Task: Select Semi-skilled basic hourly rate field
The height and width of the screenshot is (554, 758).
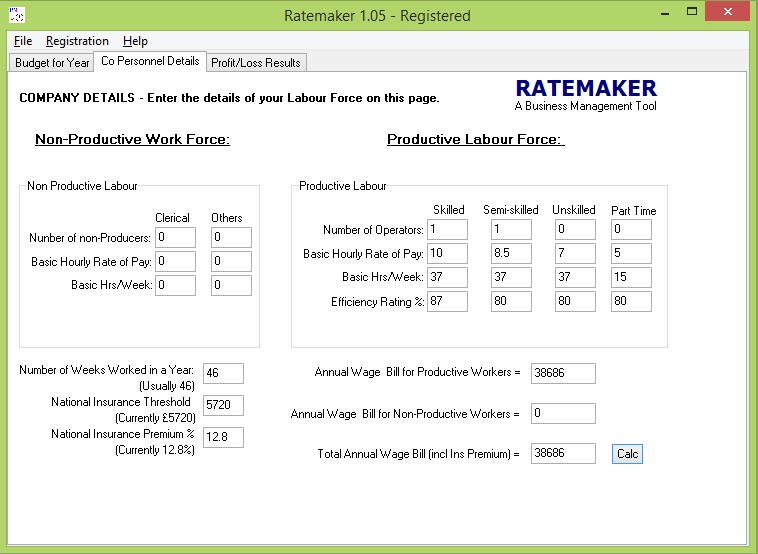Action: tap(509, 254)
